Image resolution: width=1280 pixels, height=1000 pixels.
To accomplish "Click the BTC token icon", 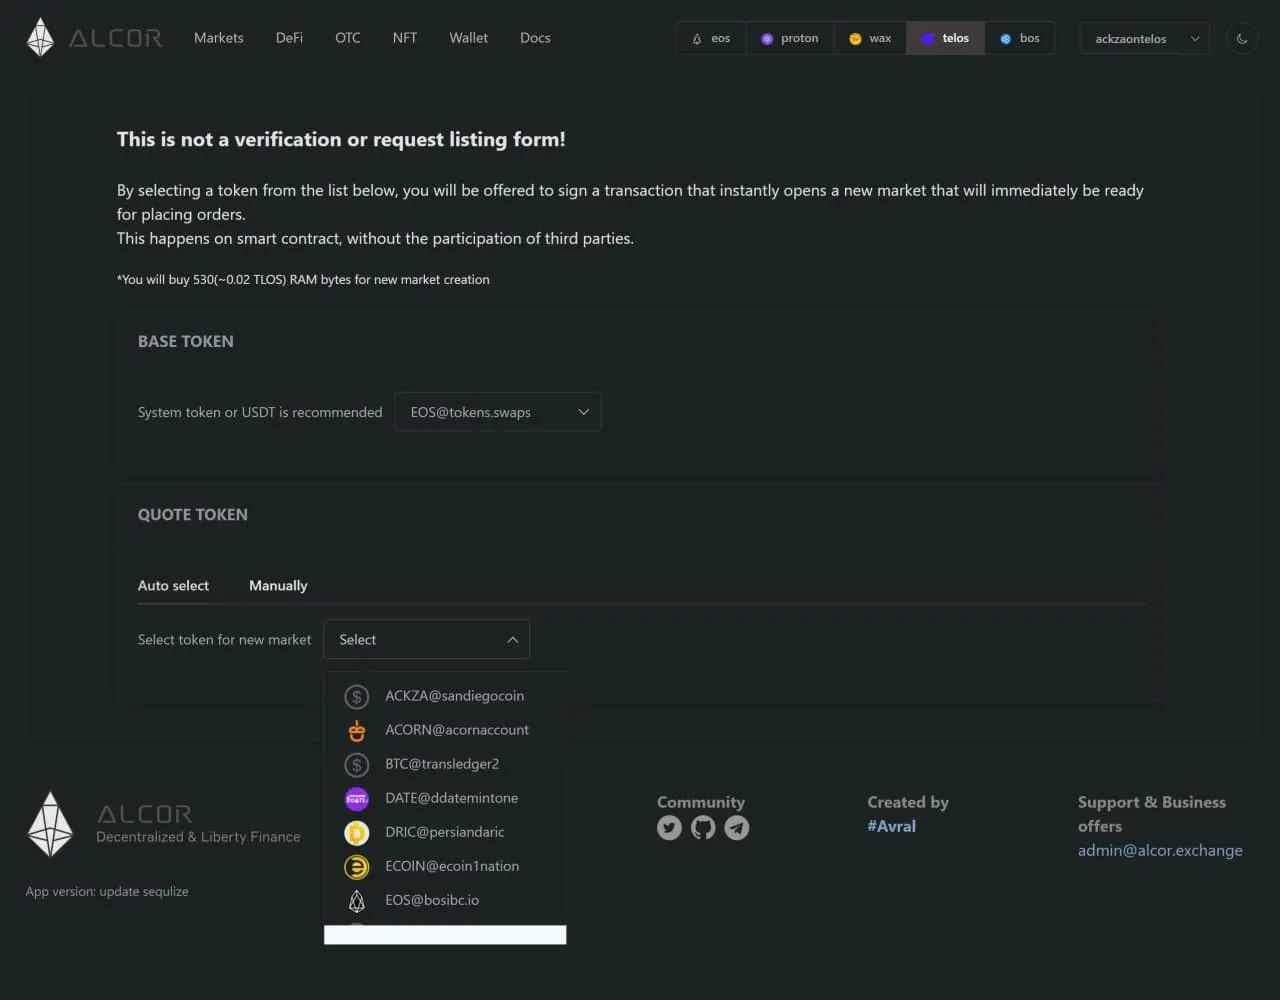I will (357, 765).
